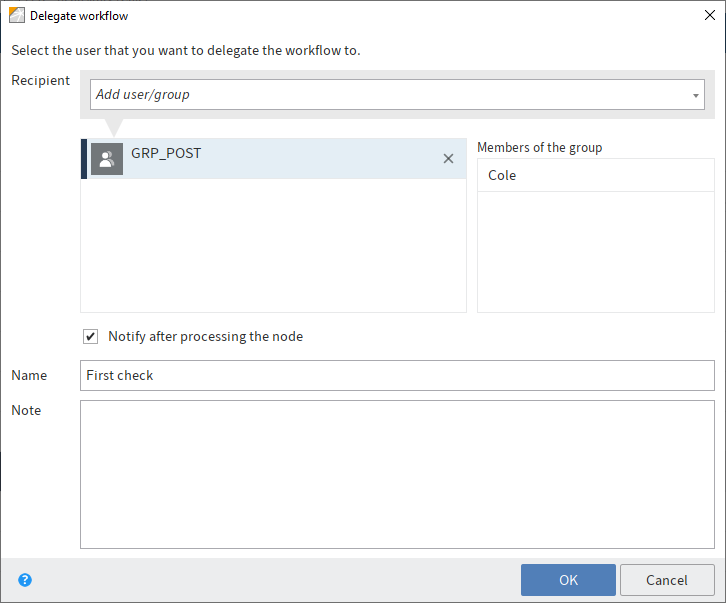This screenshot has height=603, width=726.
Task: Remove GRP_POST recipient with X icon
Action: coord(448,159)
